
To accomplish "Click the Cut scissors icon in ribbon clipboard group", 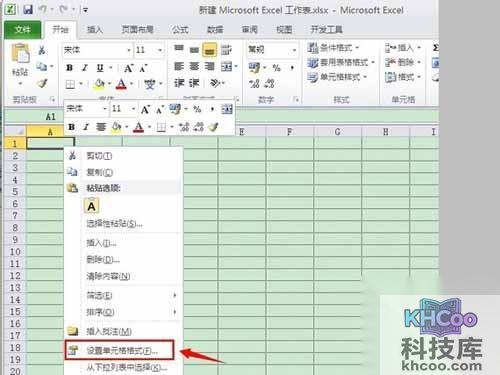I will (x=42, y=50).
